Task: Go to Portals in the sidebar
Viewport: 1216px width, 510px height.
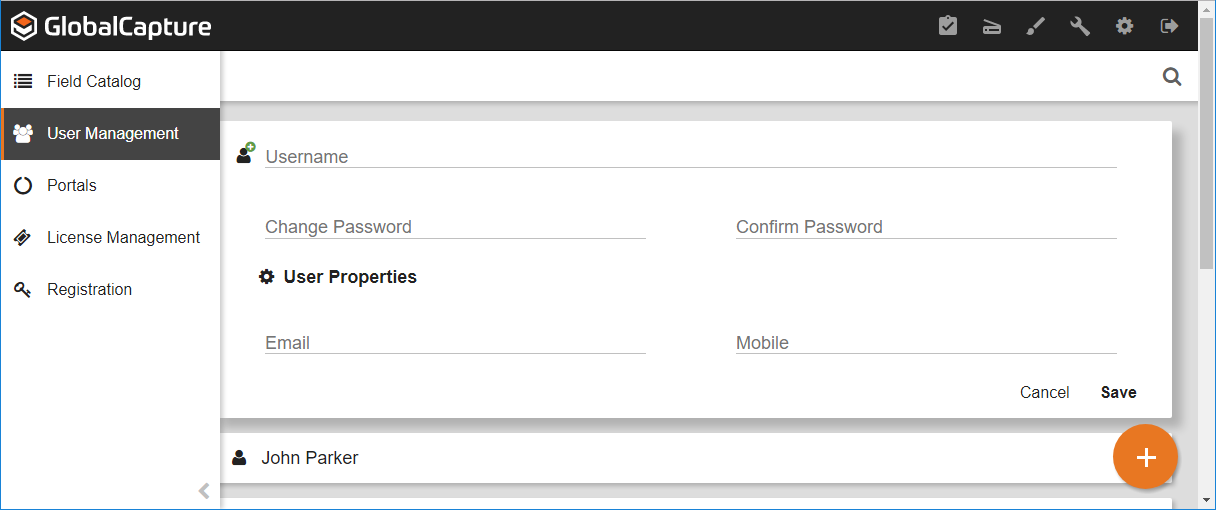Action: coord(72,185)
